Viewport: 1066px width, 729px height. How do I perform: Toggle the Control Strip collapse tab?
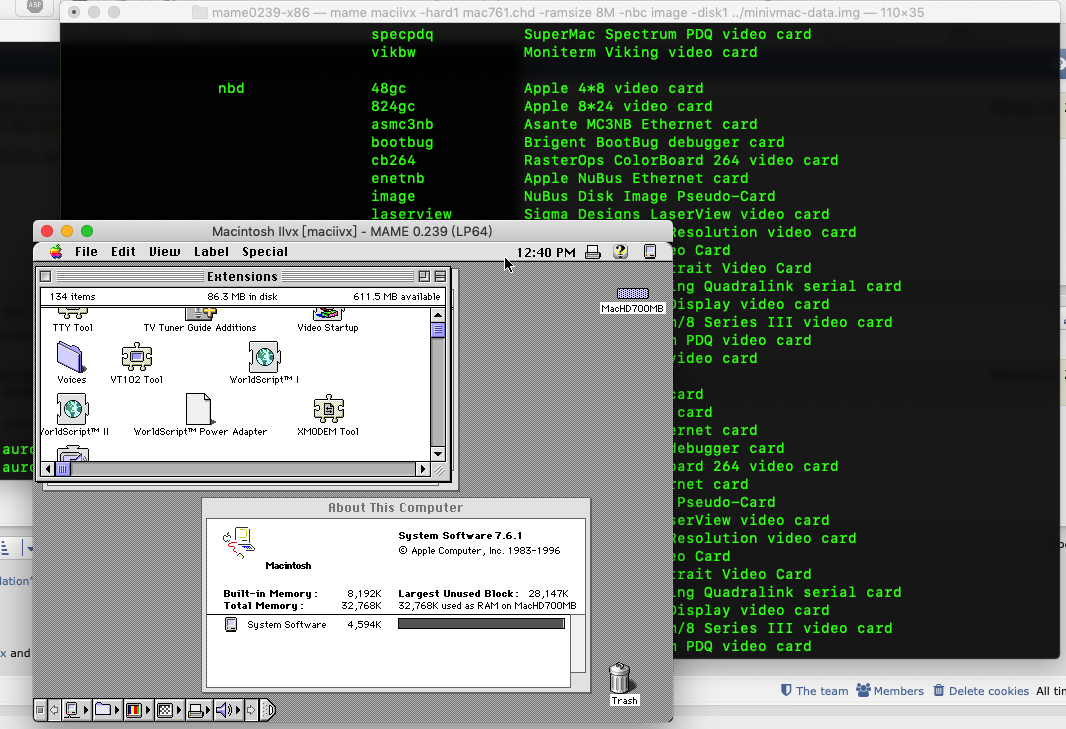(267, 710)
